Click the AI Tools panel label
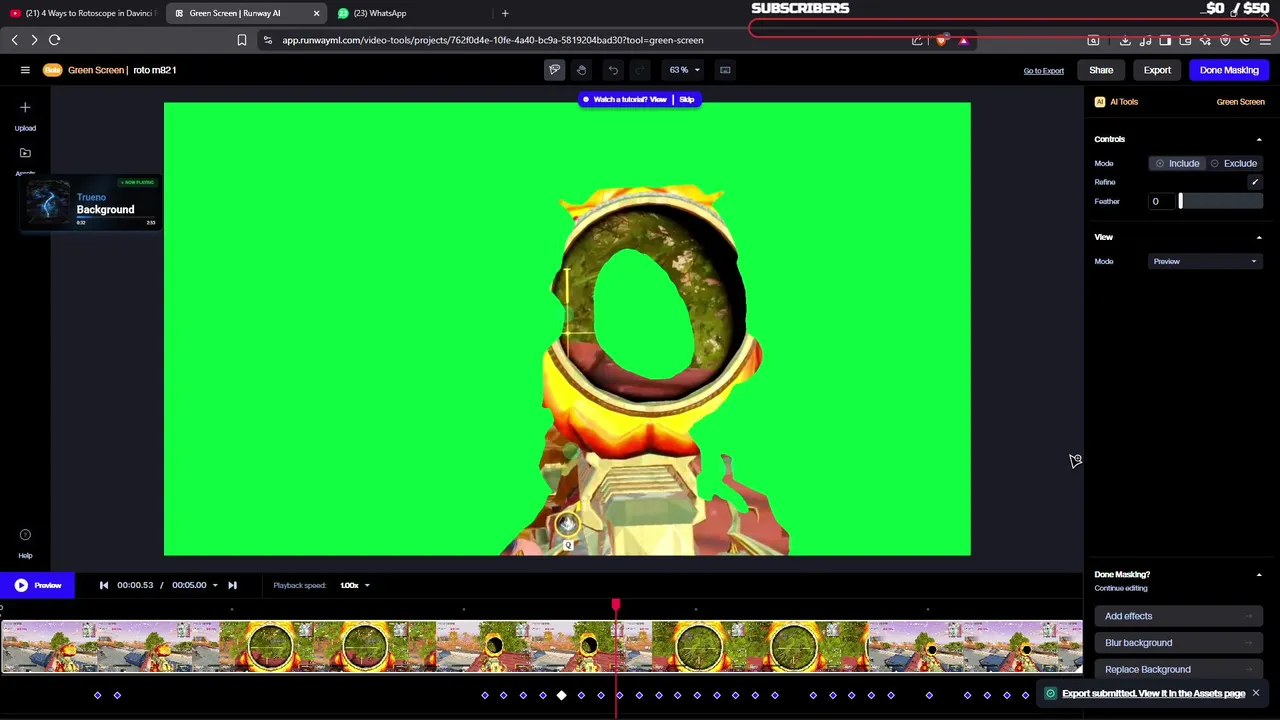 (1124, 102)
